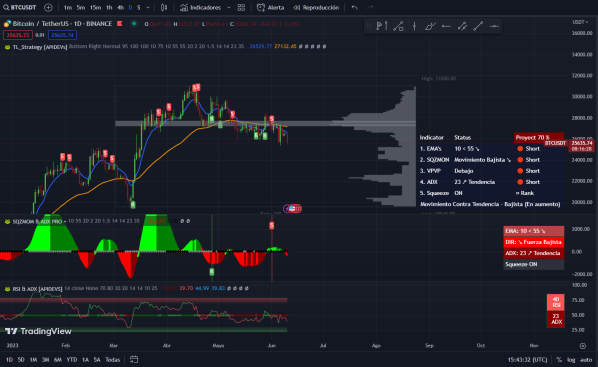Click the event flag marker near June
Viewport: 598px width, 367px height.
[x=293, y=208]
